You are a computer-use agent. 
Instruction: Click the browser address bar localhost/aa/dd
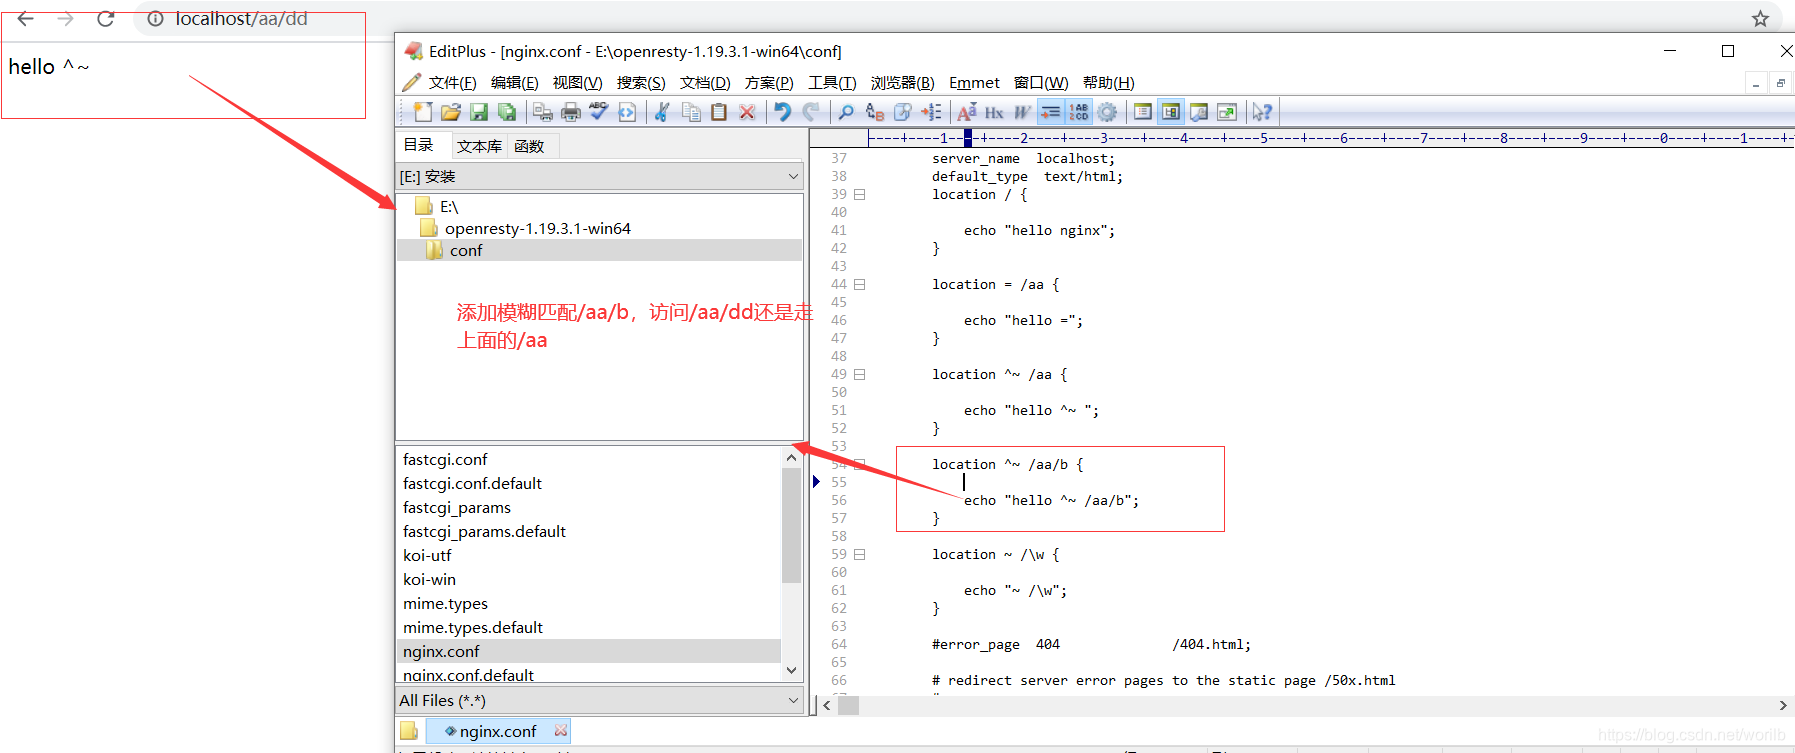tap(241, 19)
